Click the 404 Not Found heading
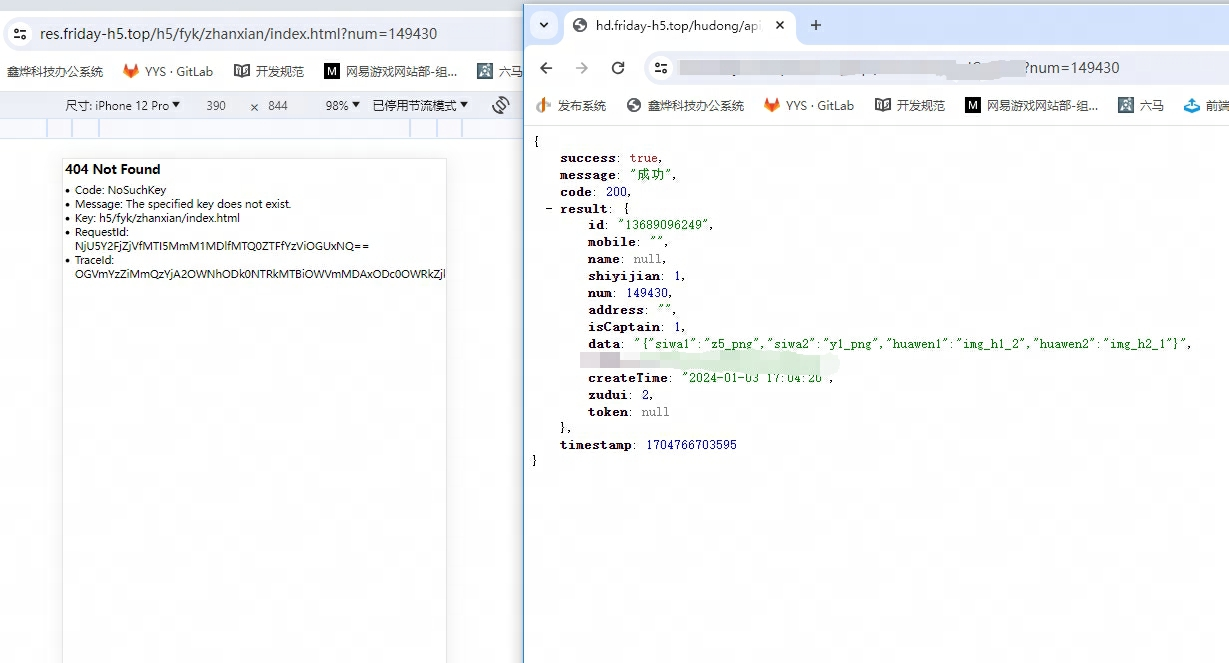1229x663 pixels. click(x=113, y=169)
